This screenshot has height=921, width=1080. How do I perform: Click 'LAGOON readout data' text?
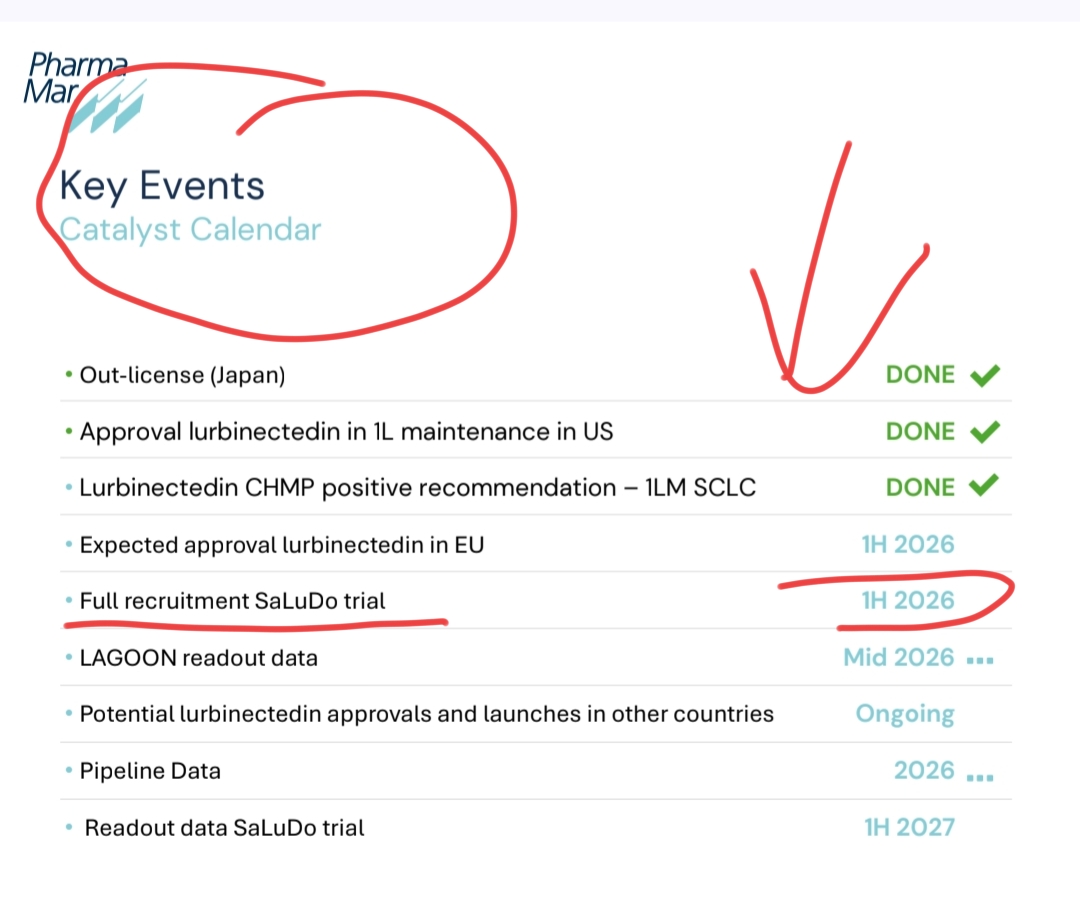199,658
